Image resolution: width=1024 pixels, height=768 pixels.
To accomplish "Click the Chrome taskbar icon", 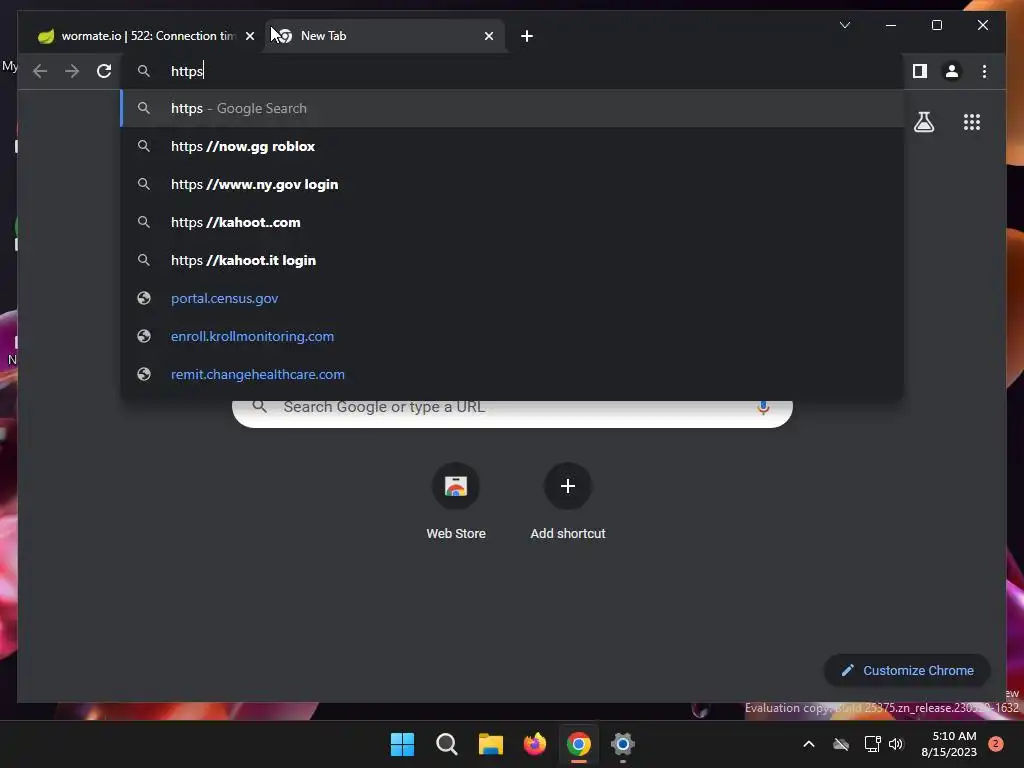I will tap(579, 744).
